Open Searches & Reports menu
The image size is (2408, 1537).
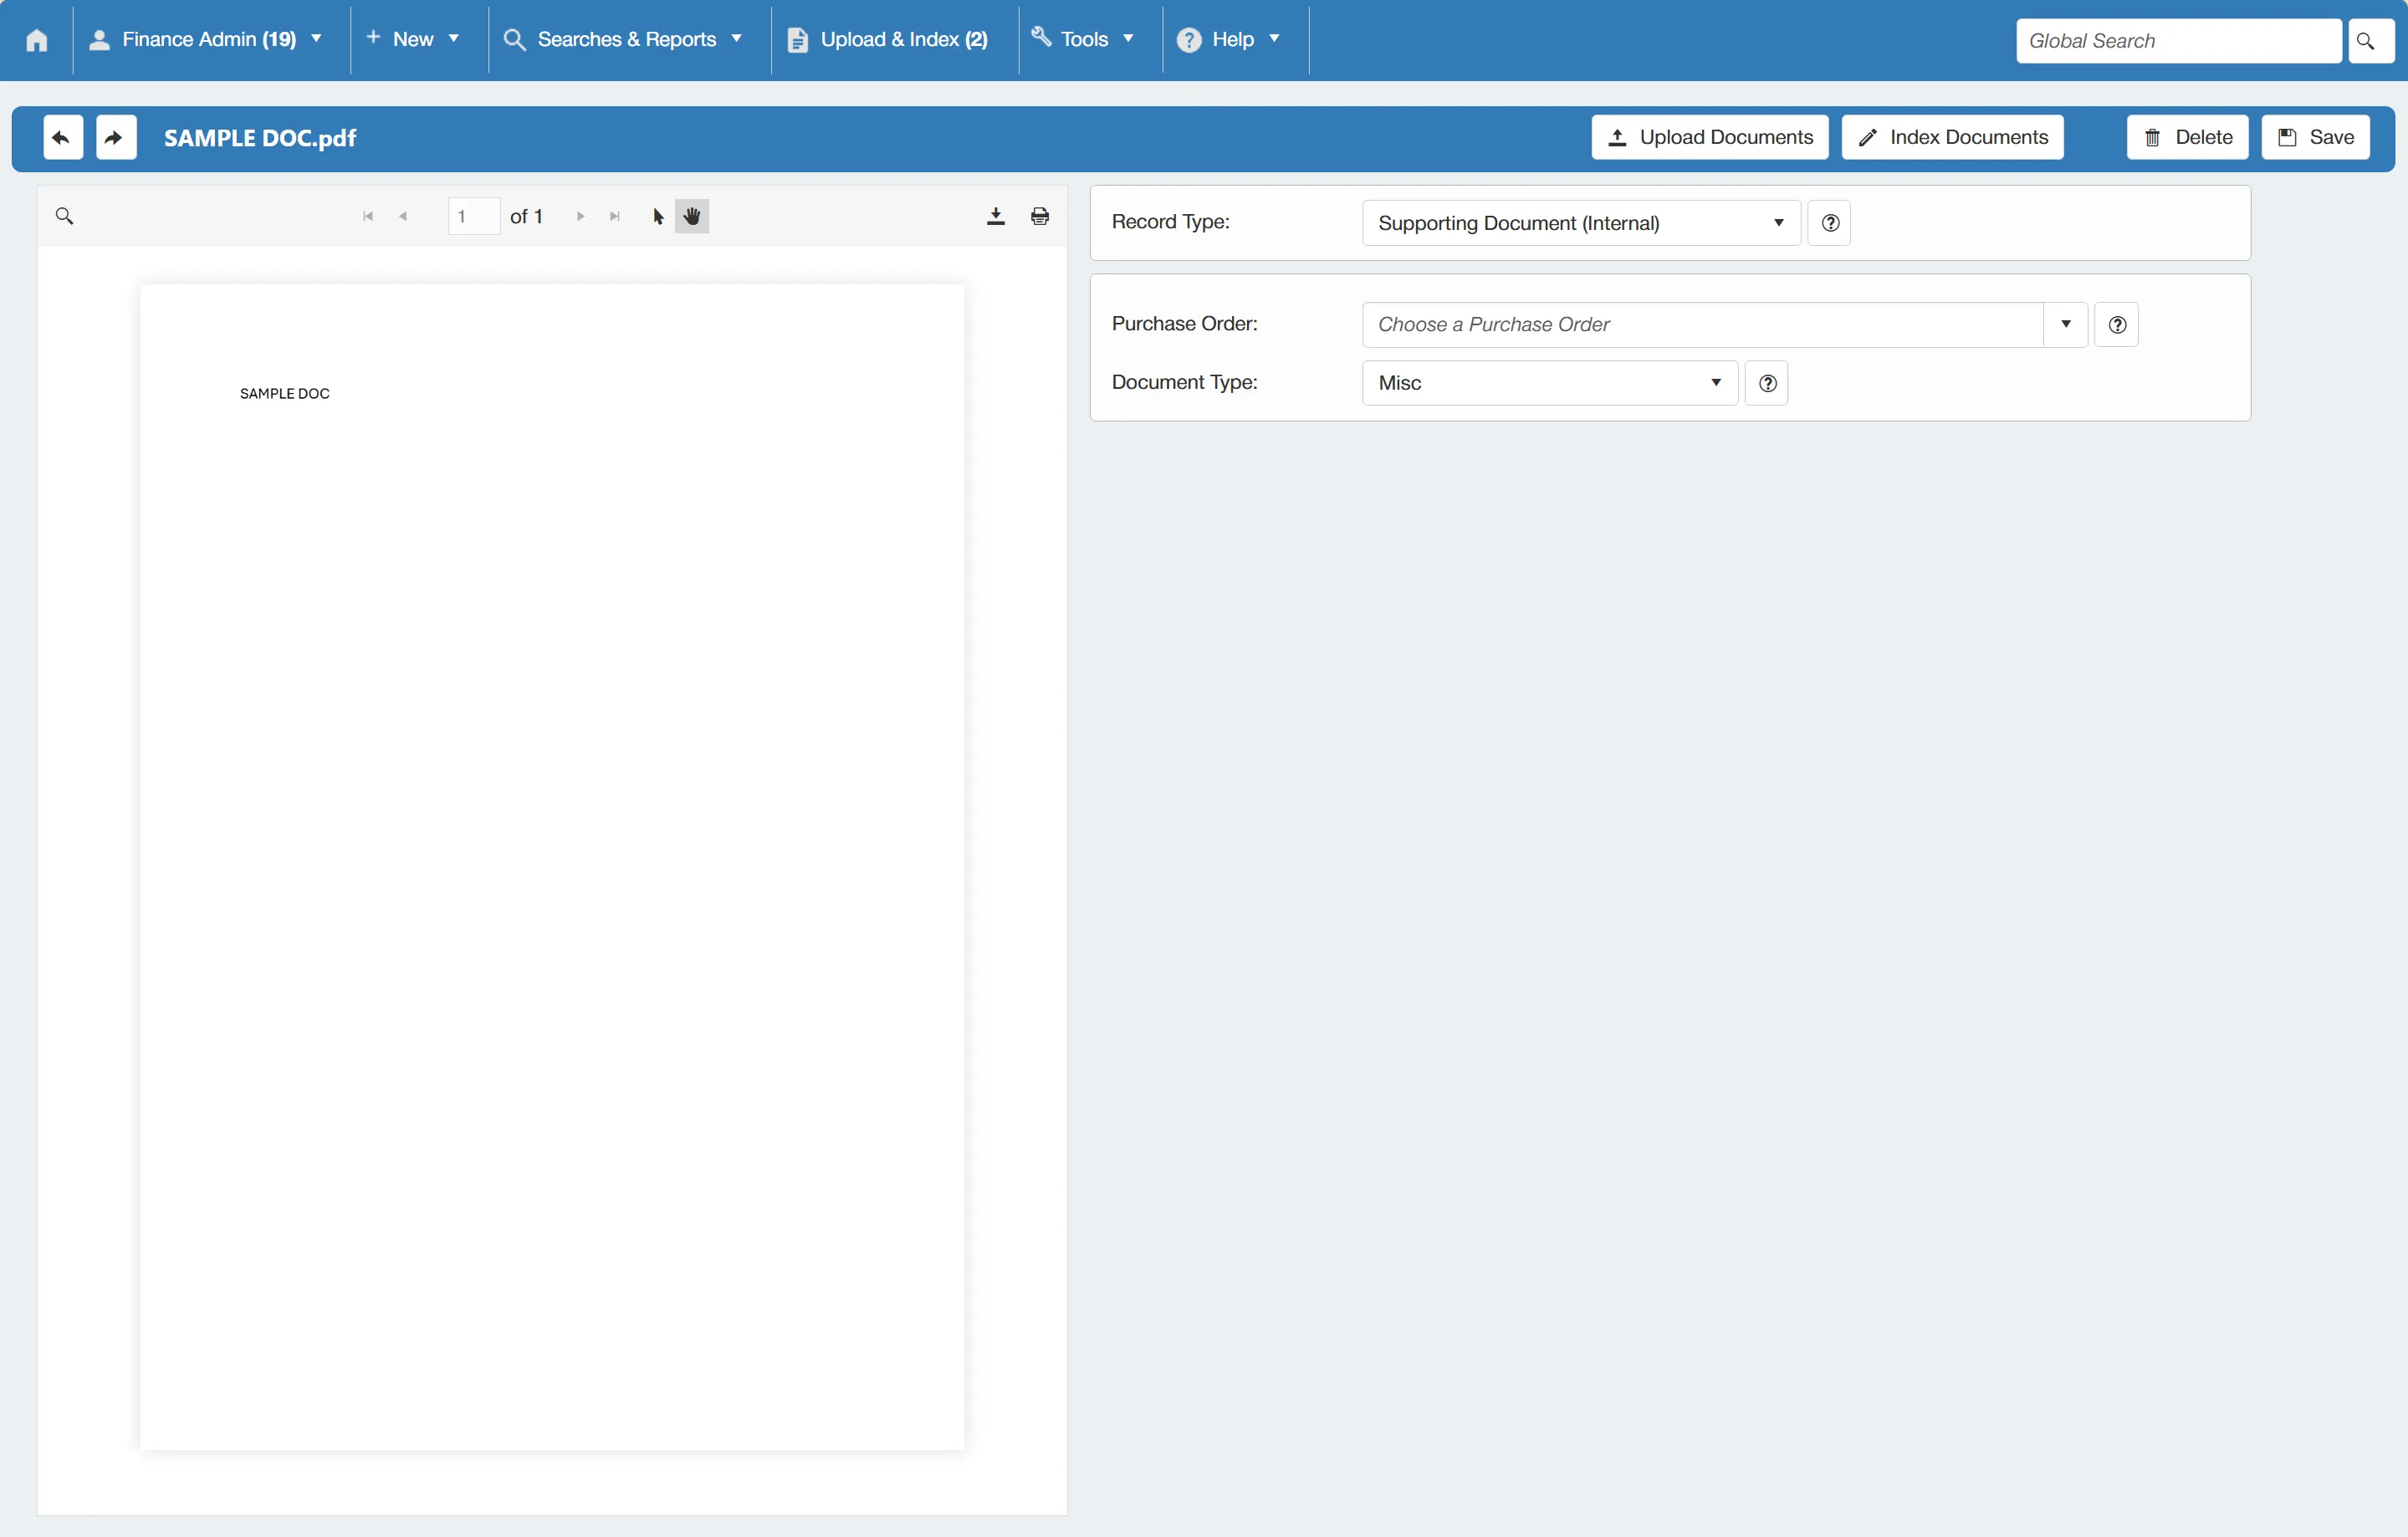click(624, 40)
